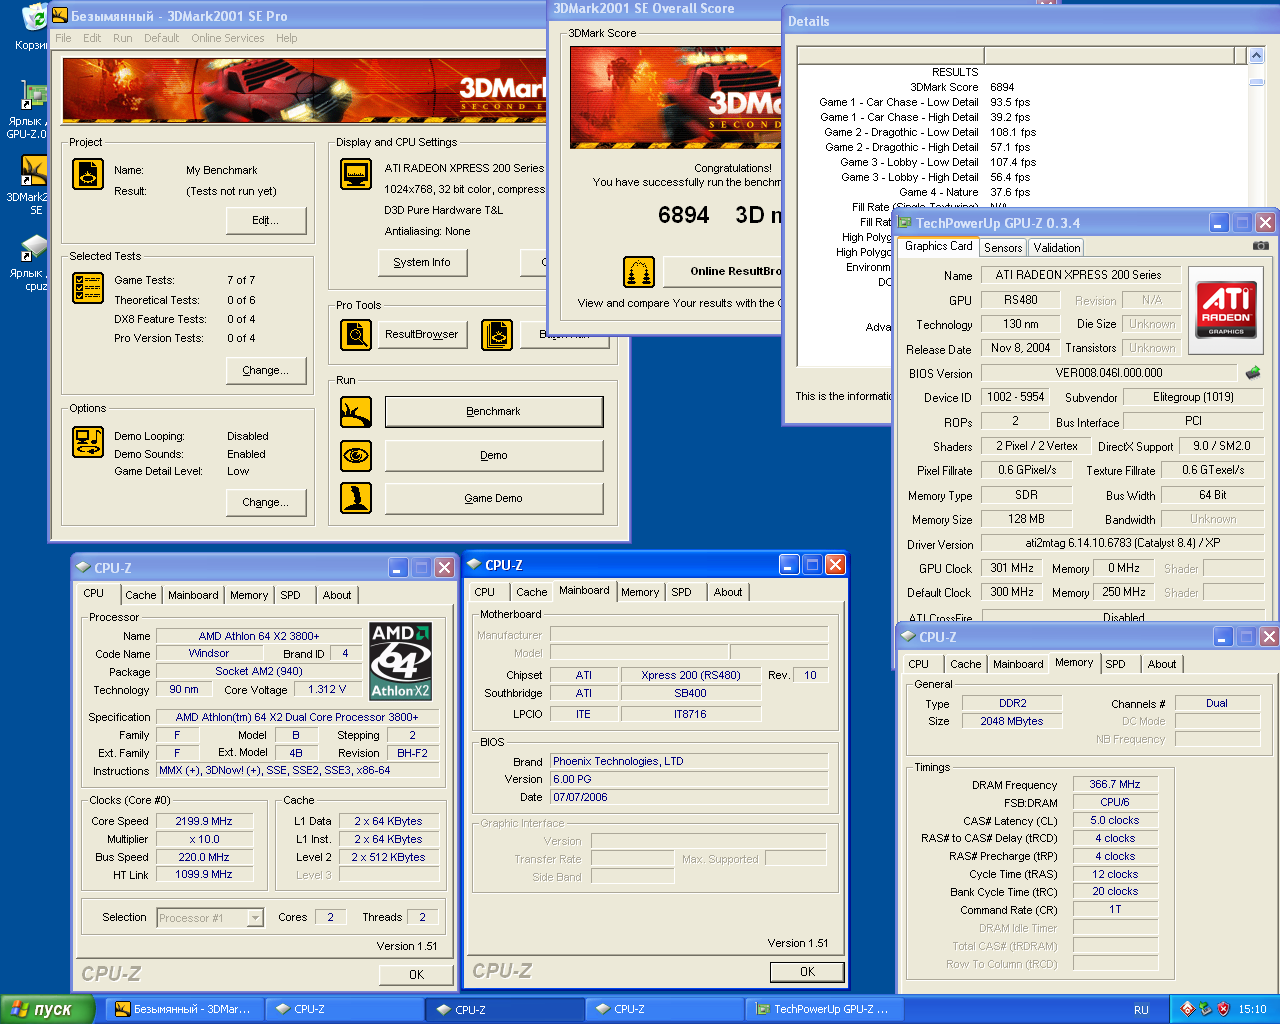Open the Cache tab in the CPU-Z processor window

[140, 595]
